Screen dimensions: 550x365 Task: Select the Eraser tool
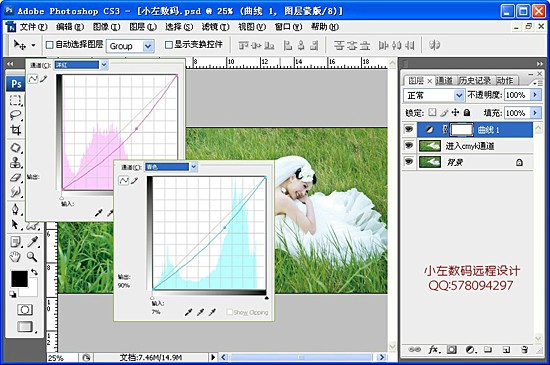point(15,177)
